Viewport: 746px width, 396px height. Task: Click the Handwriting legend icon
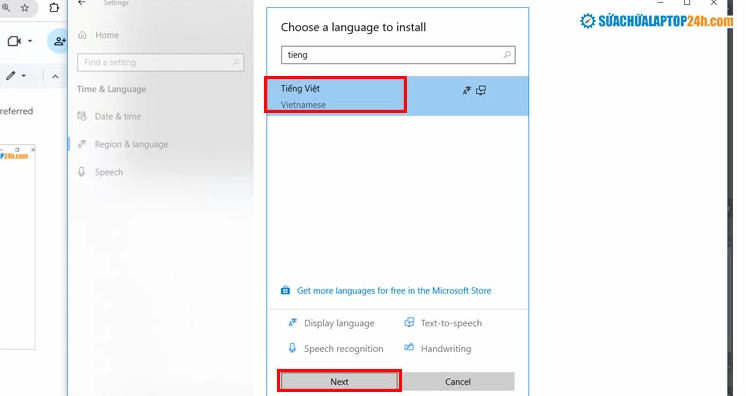pos(409,347)
